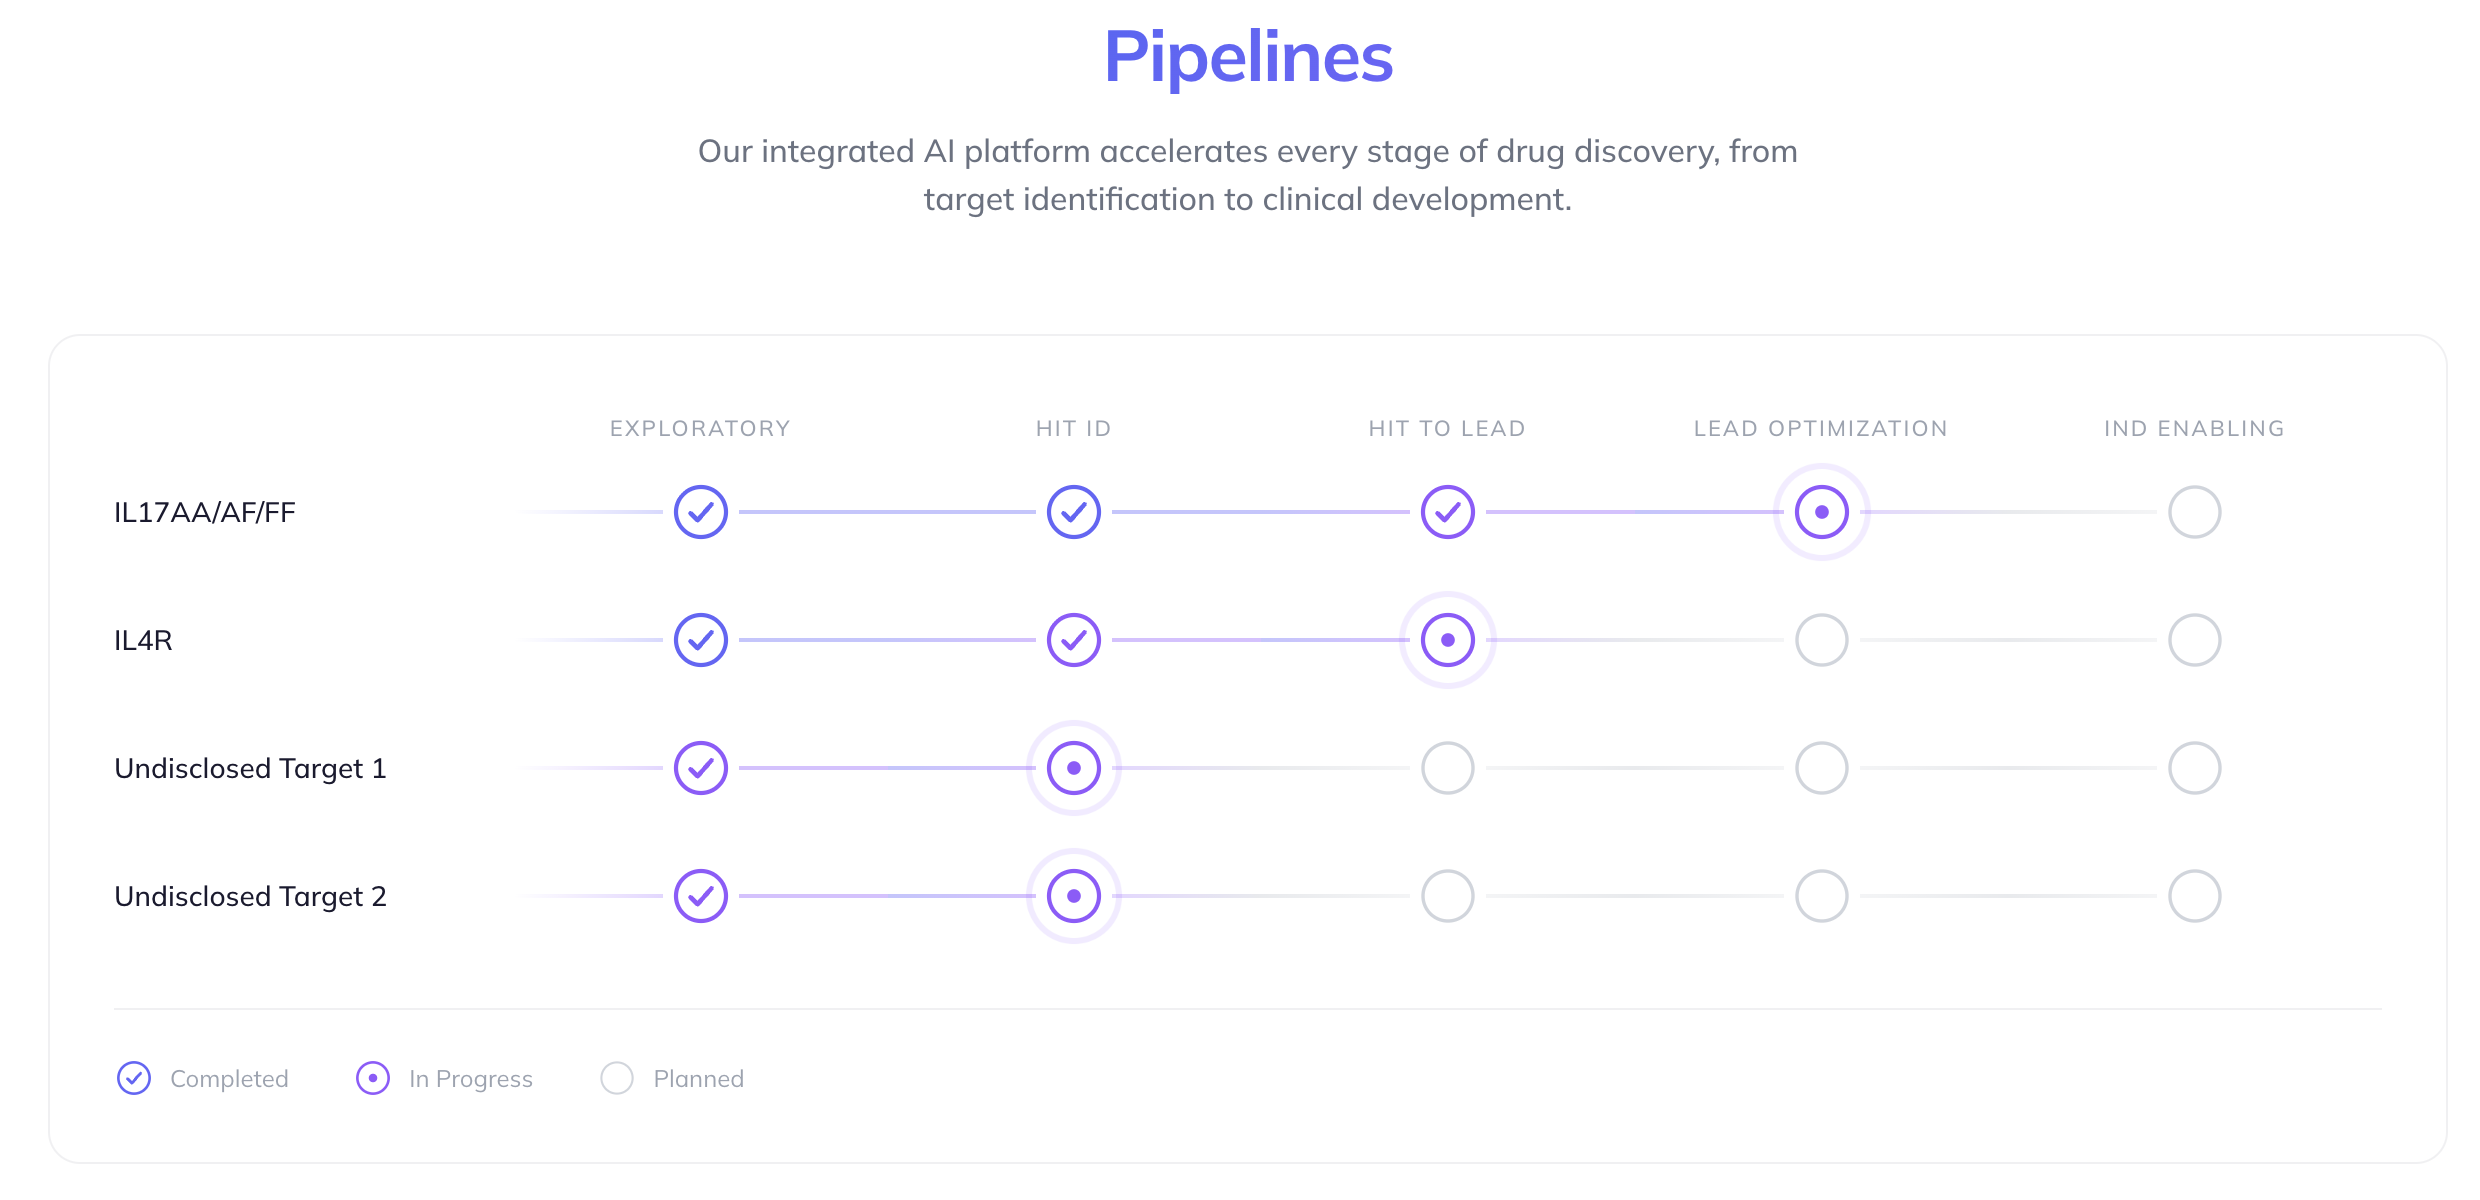Click the IL4R pipeline row label
2480x1200 pixels.
tap(143, 640)
